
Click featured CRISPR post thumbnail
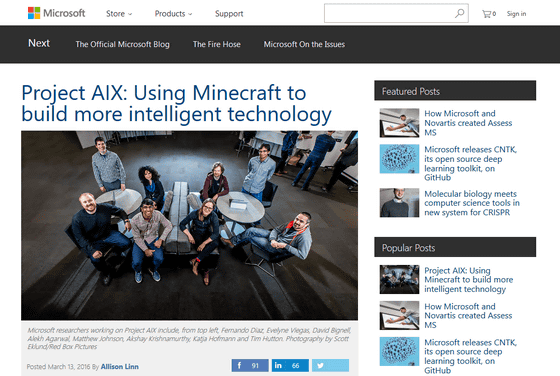click(399, 203)
